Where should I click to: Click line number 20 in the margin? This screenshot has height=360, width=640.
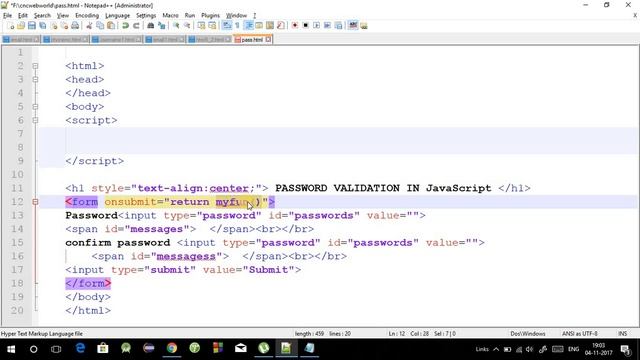click(x=17, y=310)
